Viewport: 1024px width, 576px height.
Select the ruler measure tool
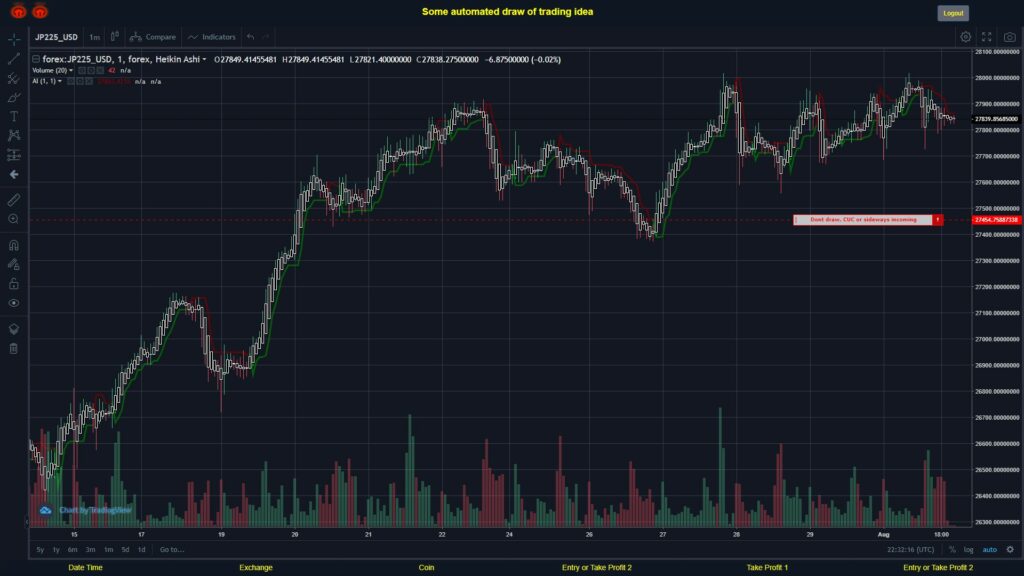14,200
